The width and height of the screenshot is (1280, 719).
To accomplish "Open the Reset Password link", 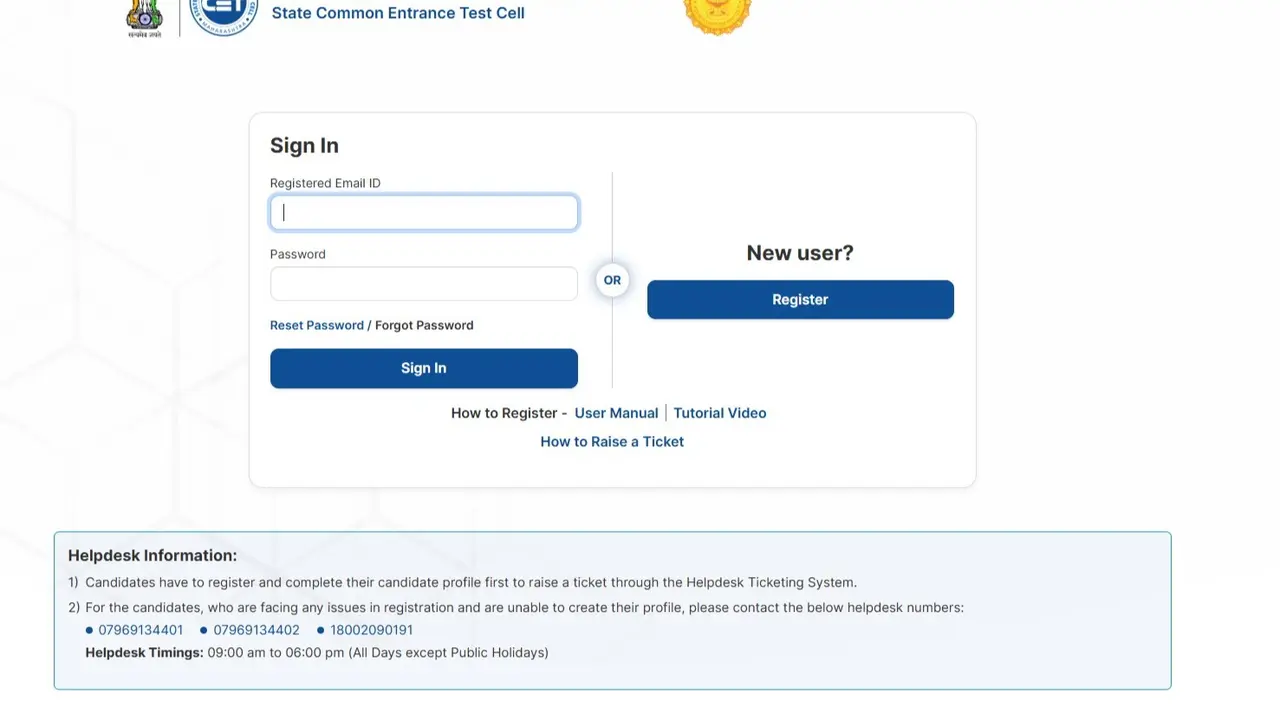I will click(317, 325).
